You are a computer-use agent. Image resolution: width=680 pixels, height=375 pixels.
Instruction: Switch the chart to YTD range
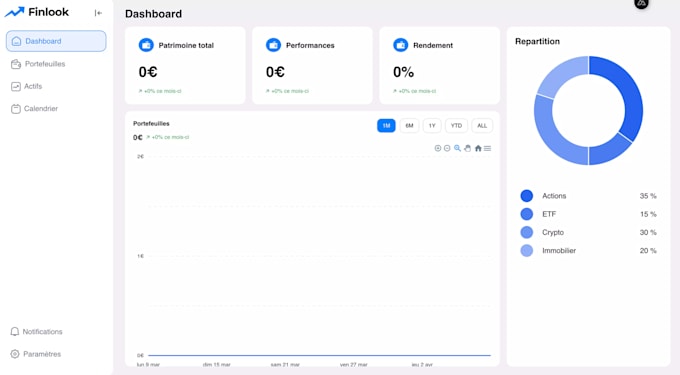[456, 126]
